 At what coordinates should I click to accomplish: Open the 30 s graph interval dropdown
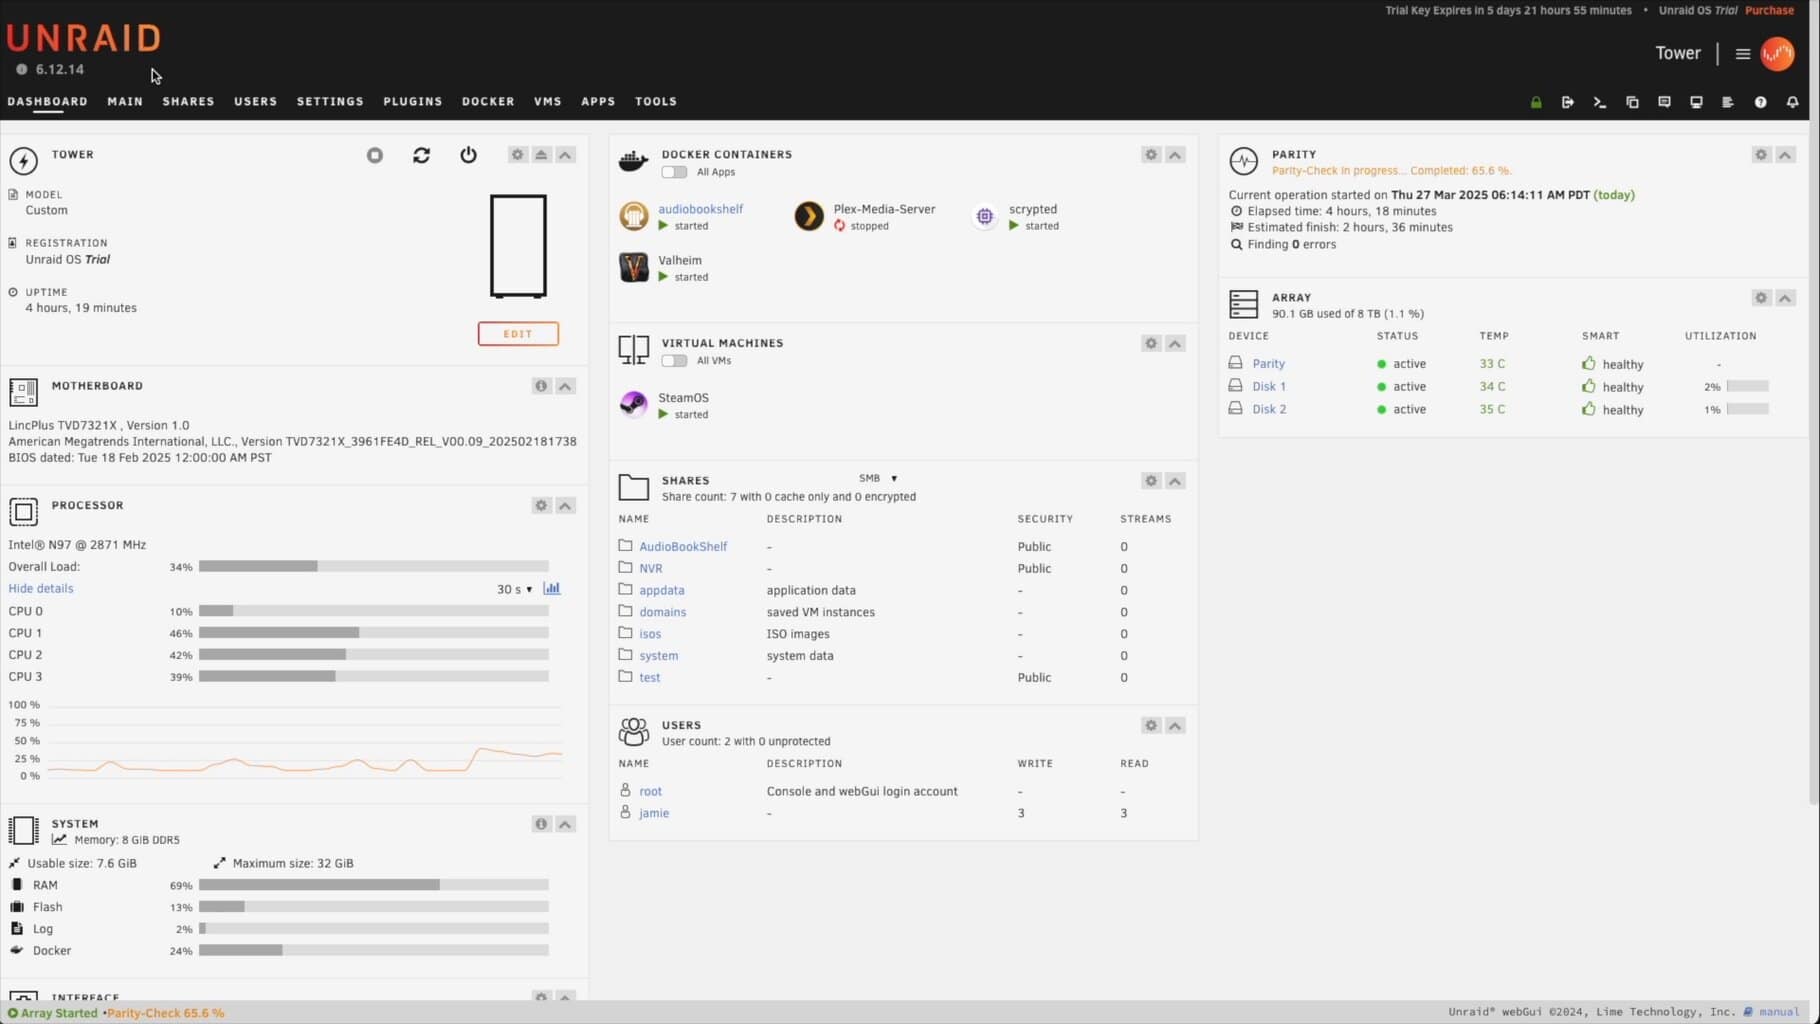pyautogui.click(x=514, y=590)
